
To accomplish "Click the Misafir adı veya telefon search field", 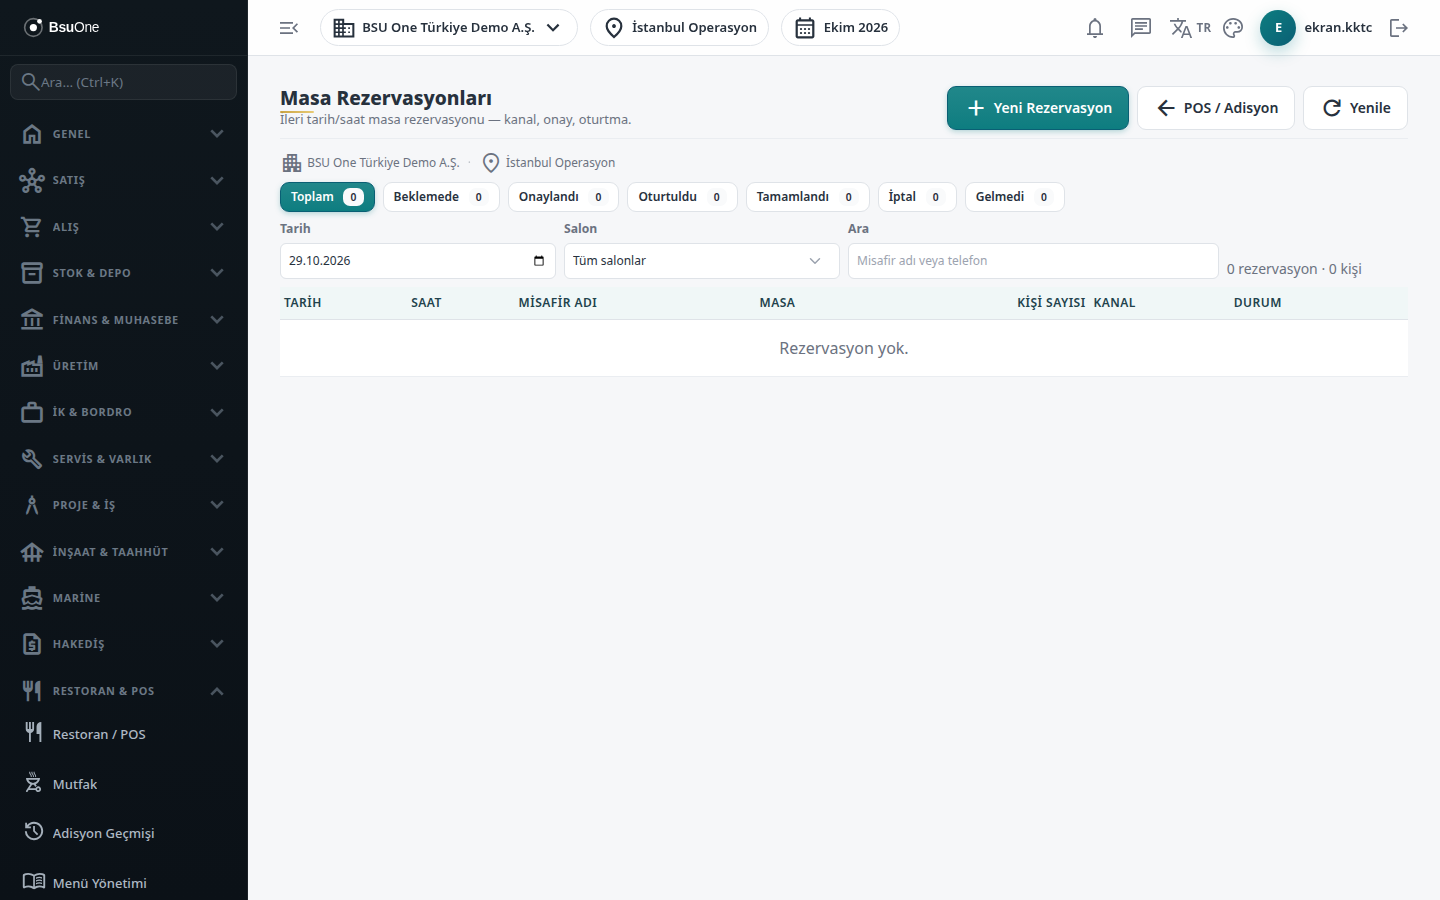I will [x=1033, y=261].
